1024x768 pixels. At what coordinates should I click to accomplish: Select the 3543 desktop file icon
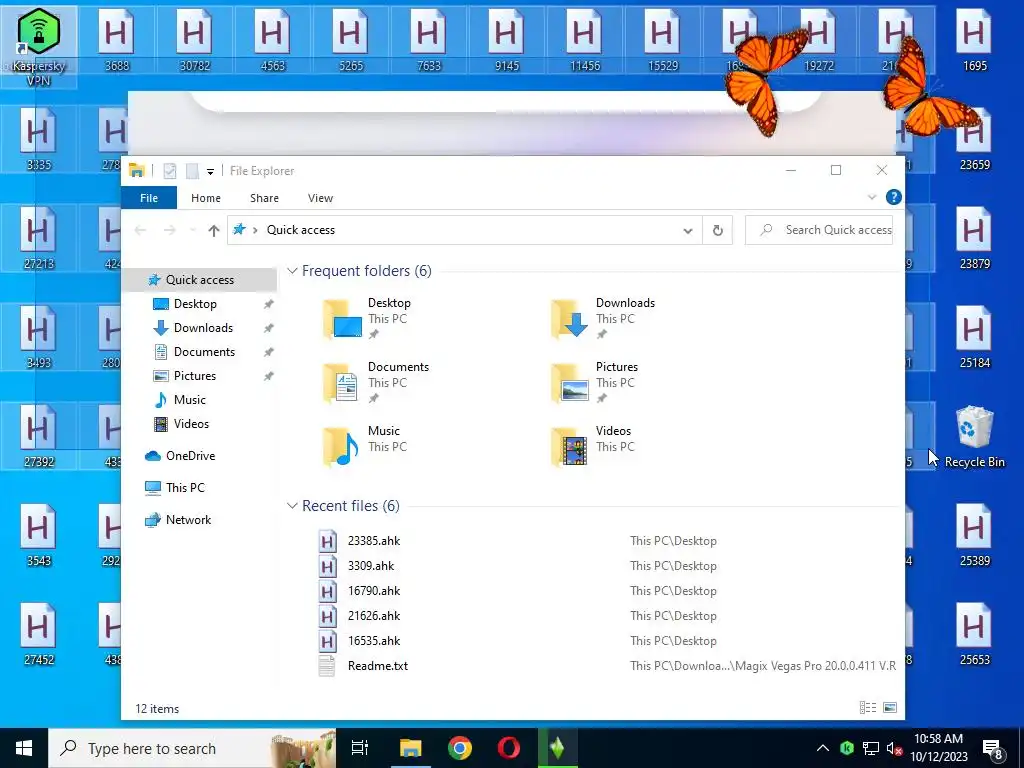pos(38,534)
